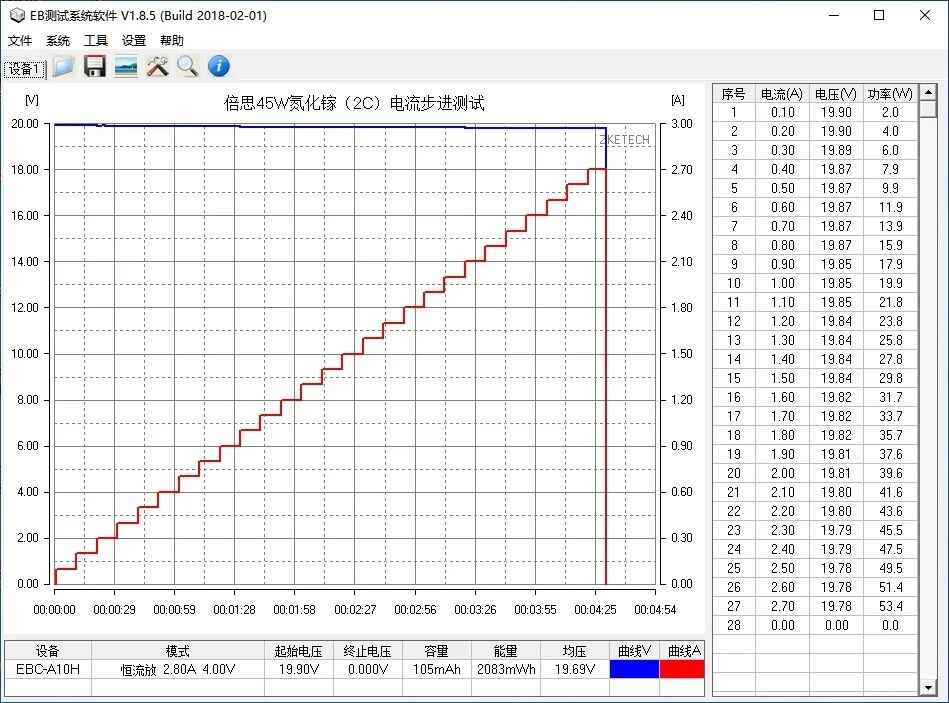The width and height of the screenshot is (949, 703).
Task: Click the application icon in the title bar
Action: click(18, 15)
